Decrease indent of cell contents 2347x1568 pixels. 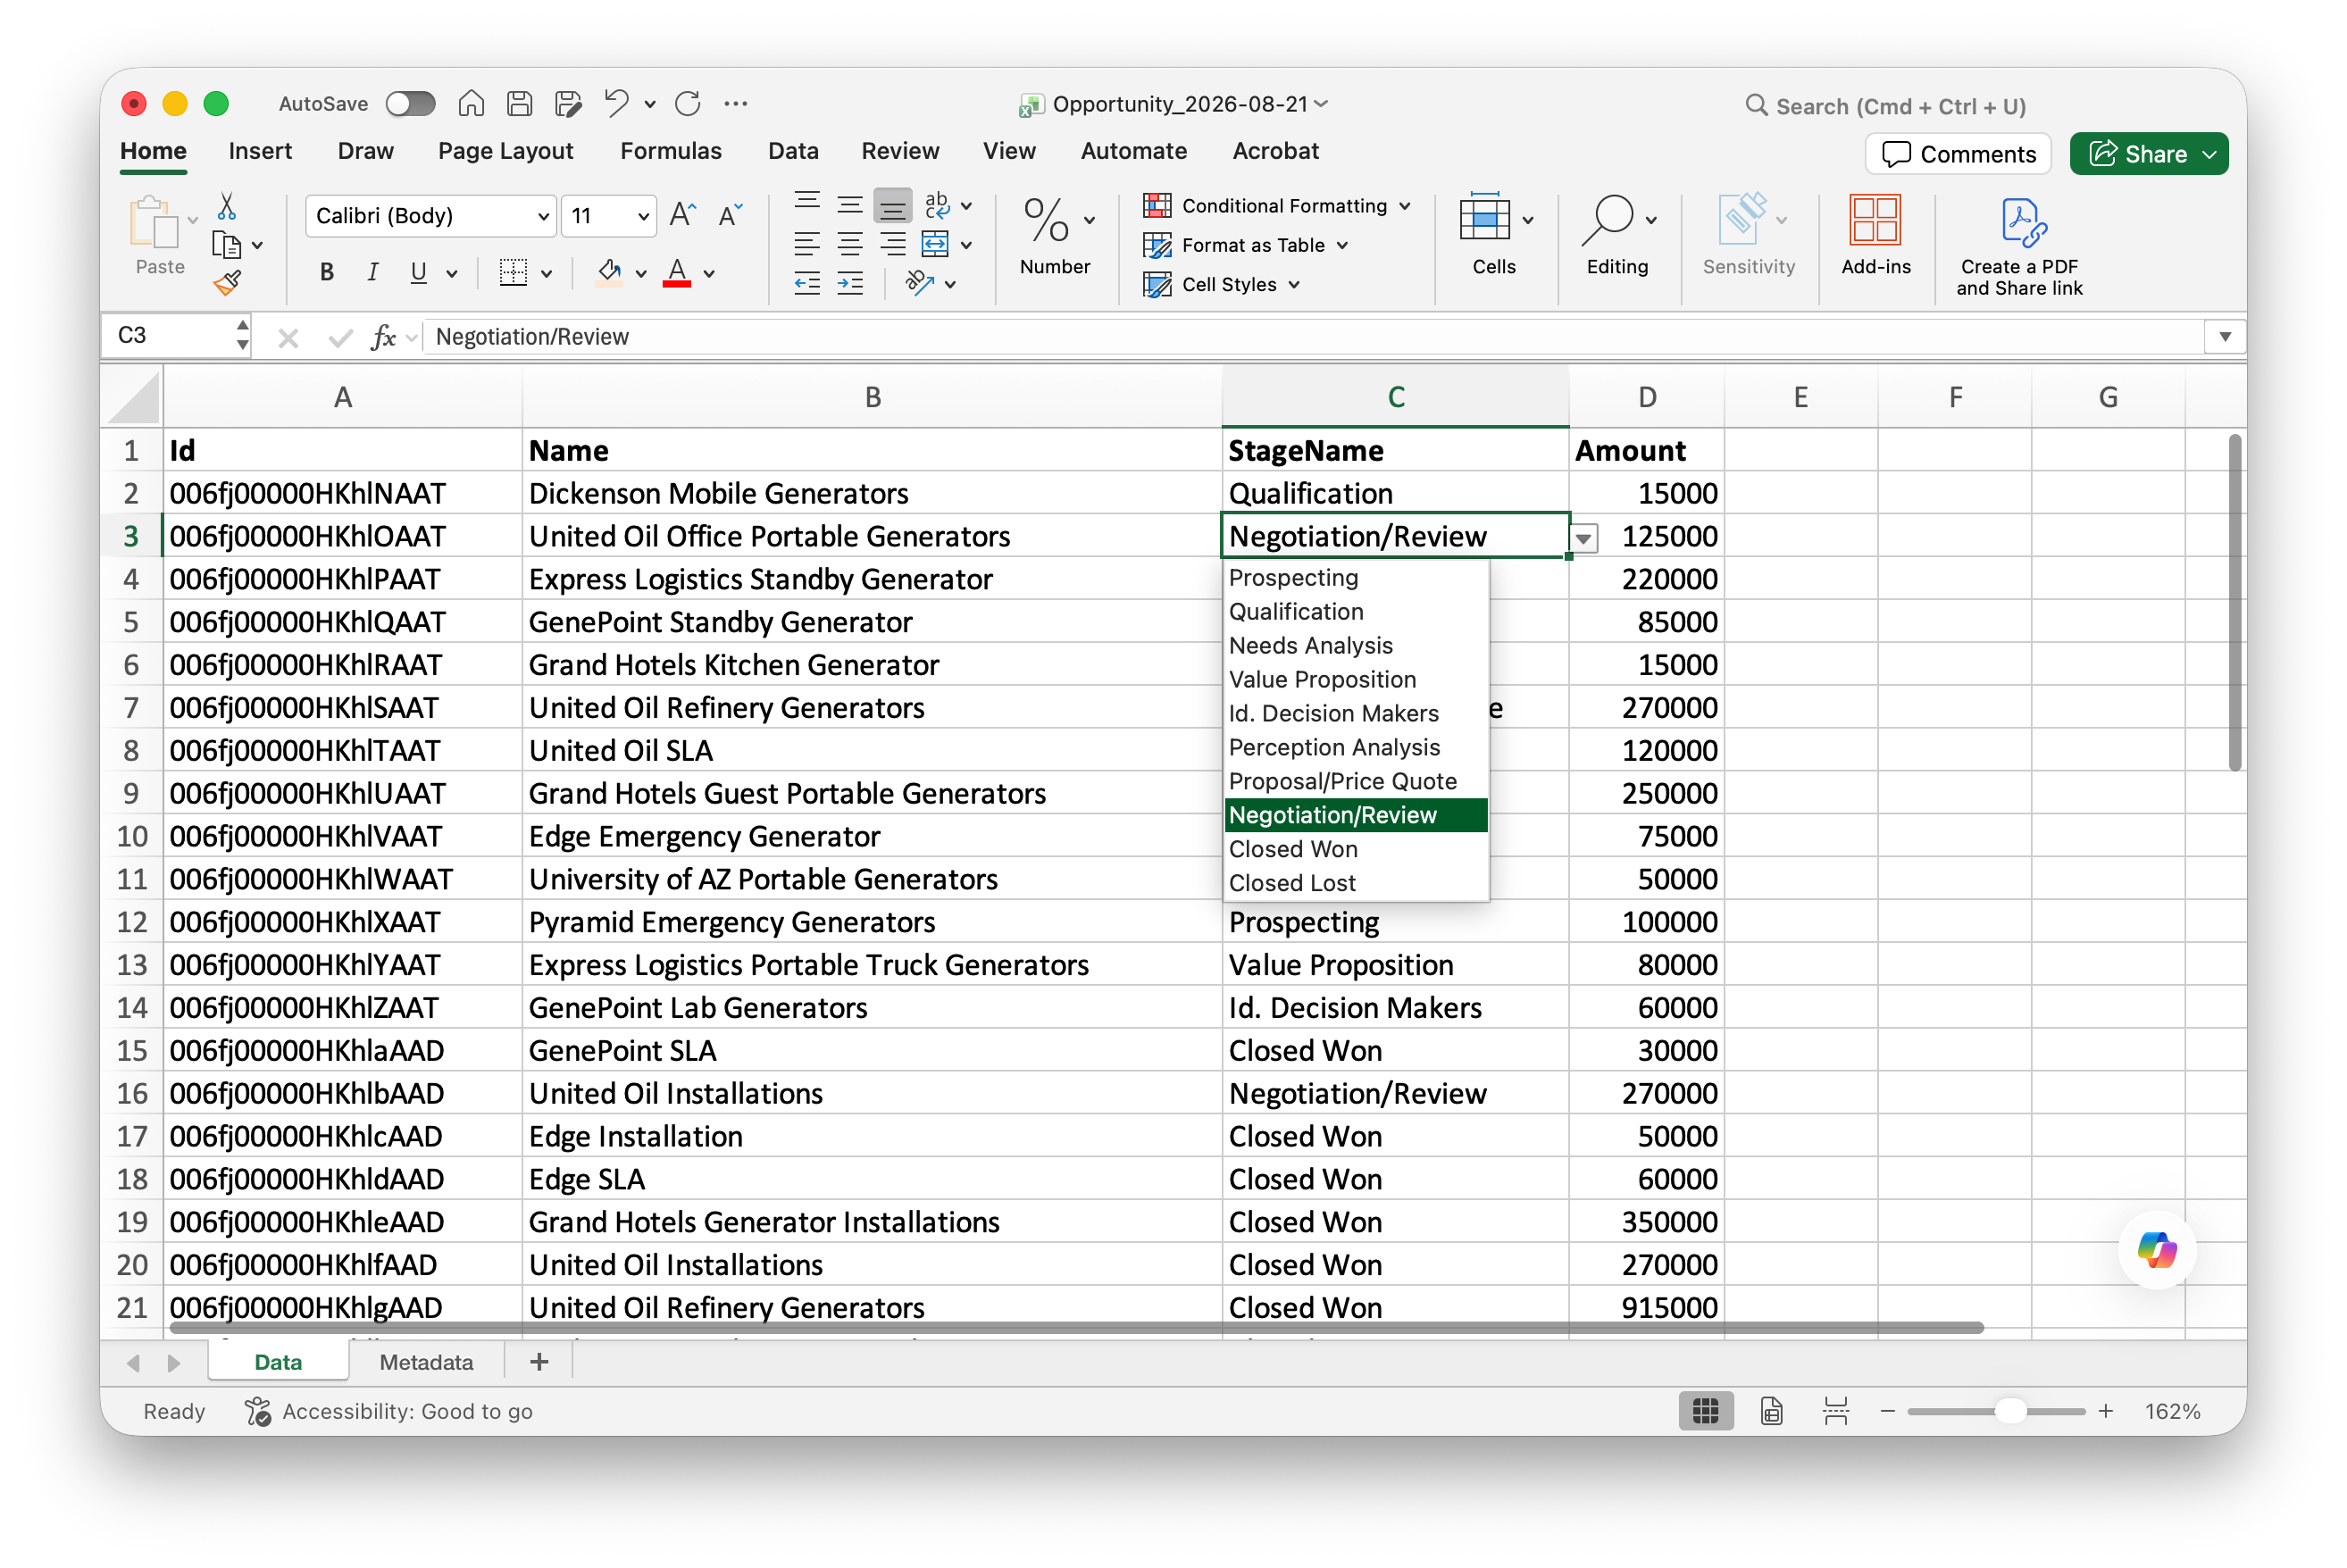[x=807, y=284]
